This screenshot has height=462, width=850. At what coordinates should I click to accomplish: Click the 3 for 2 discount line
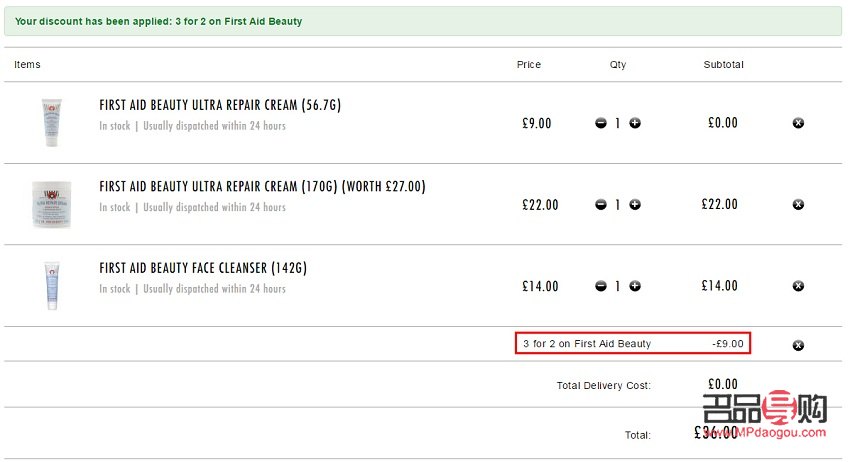coord(632,344)
